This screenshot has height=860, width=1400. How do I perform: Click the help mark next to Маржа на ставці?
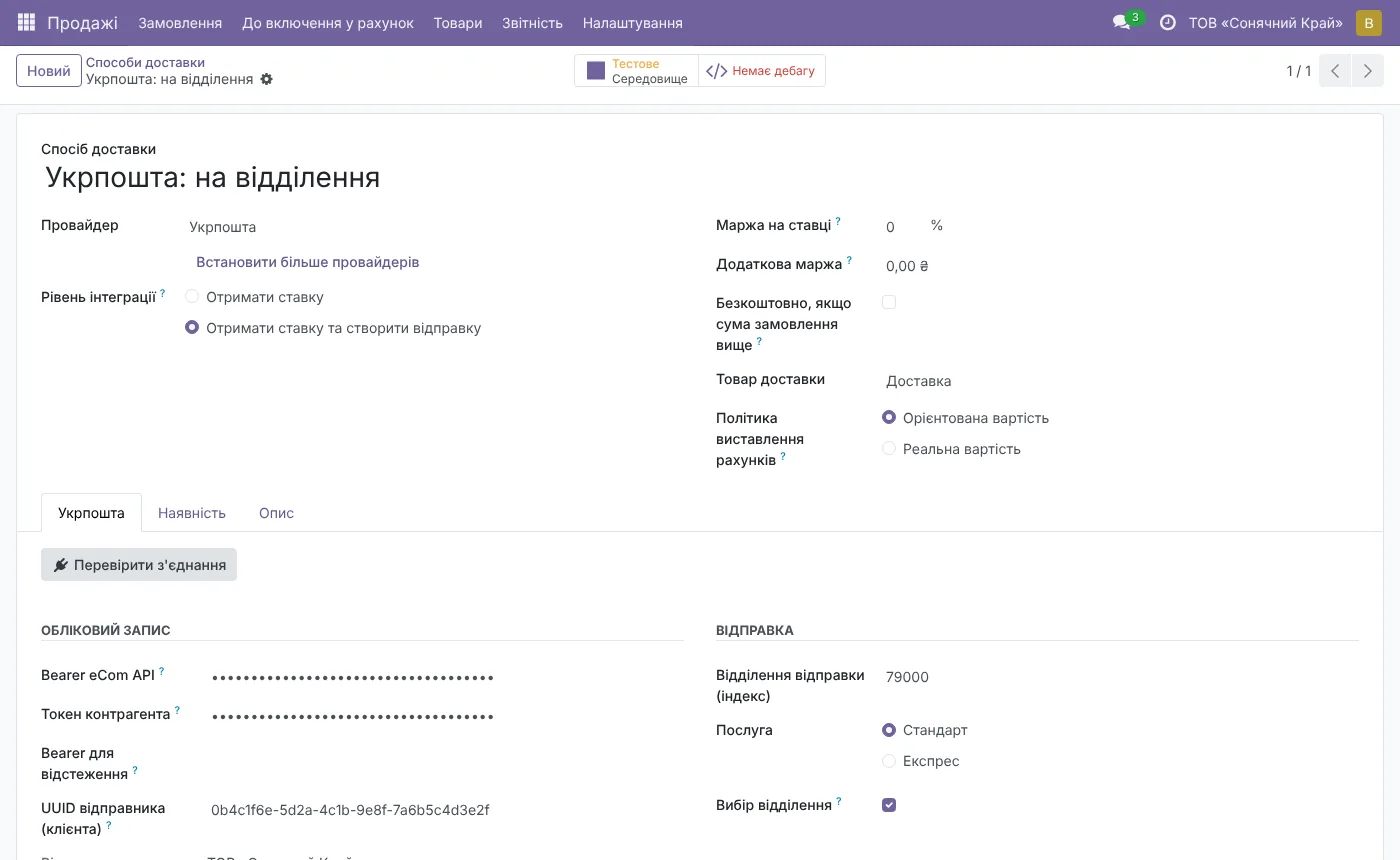[838, 221]
